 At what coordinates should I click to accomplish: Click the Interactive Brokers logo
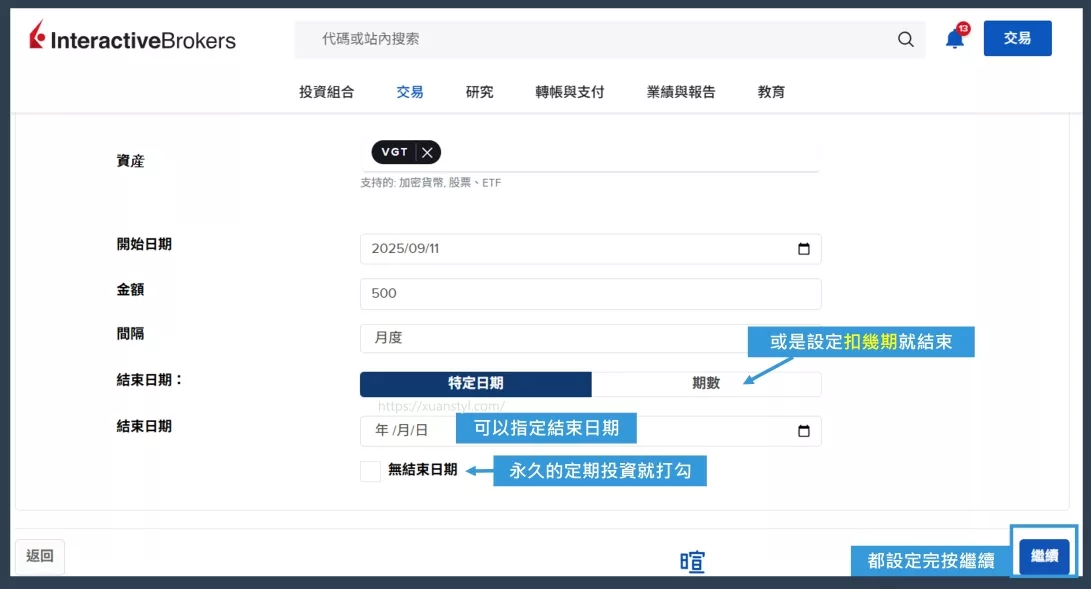tap(133, 39)
